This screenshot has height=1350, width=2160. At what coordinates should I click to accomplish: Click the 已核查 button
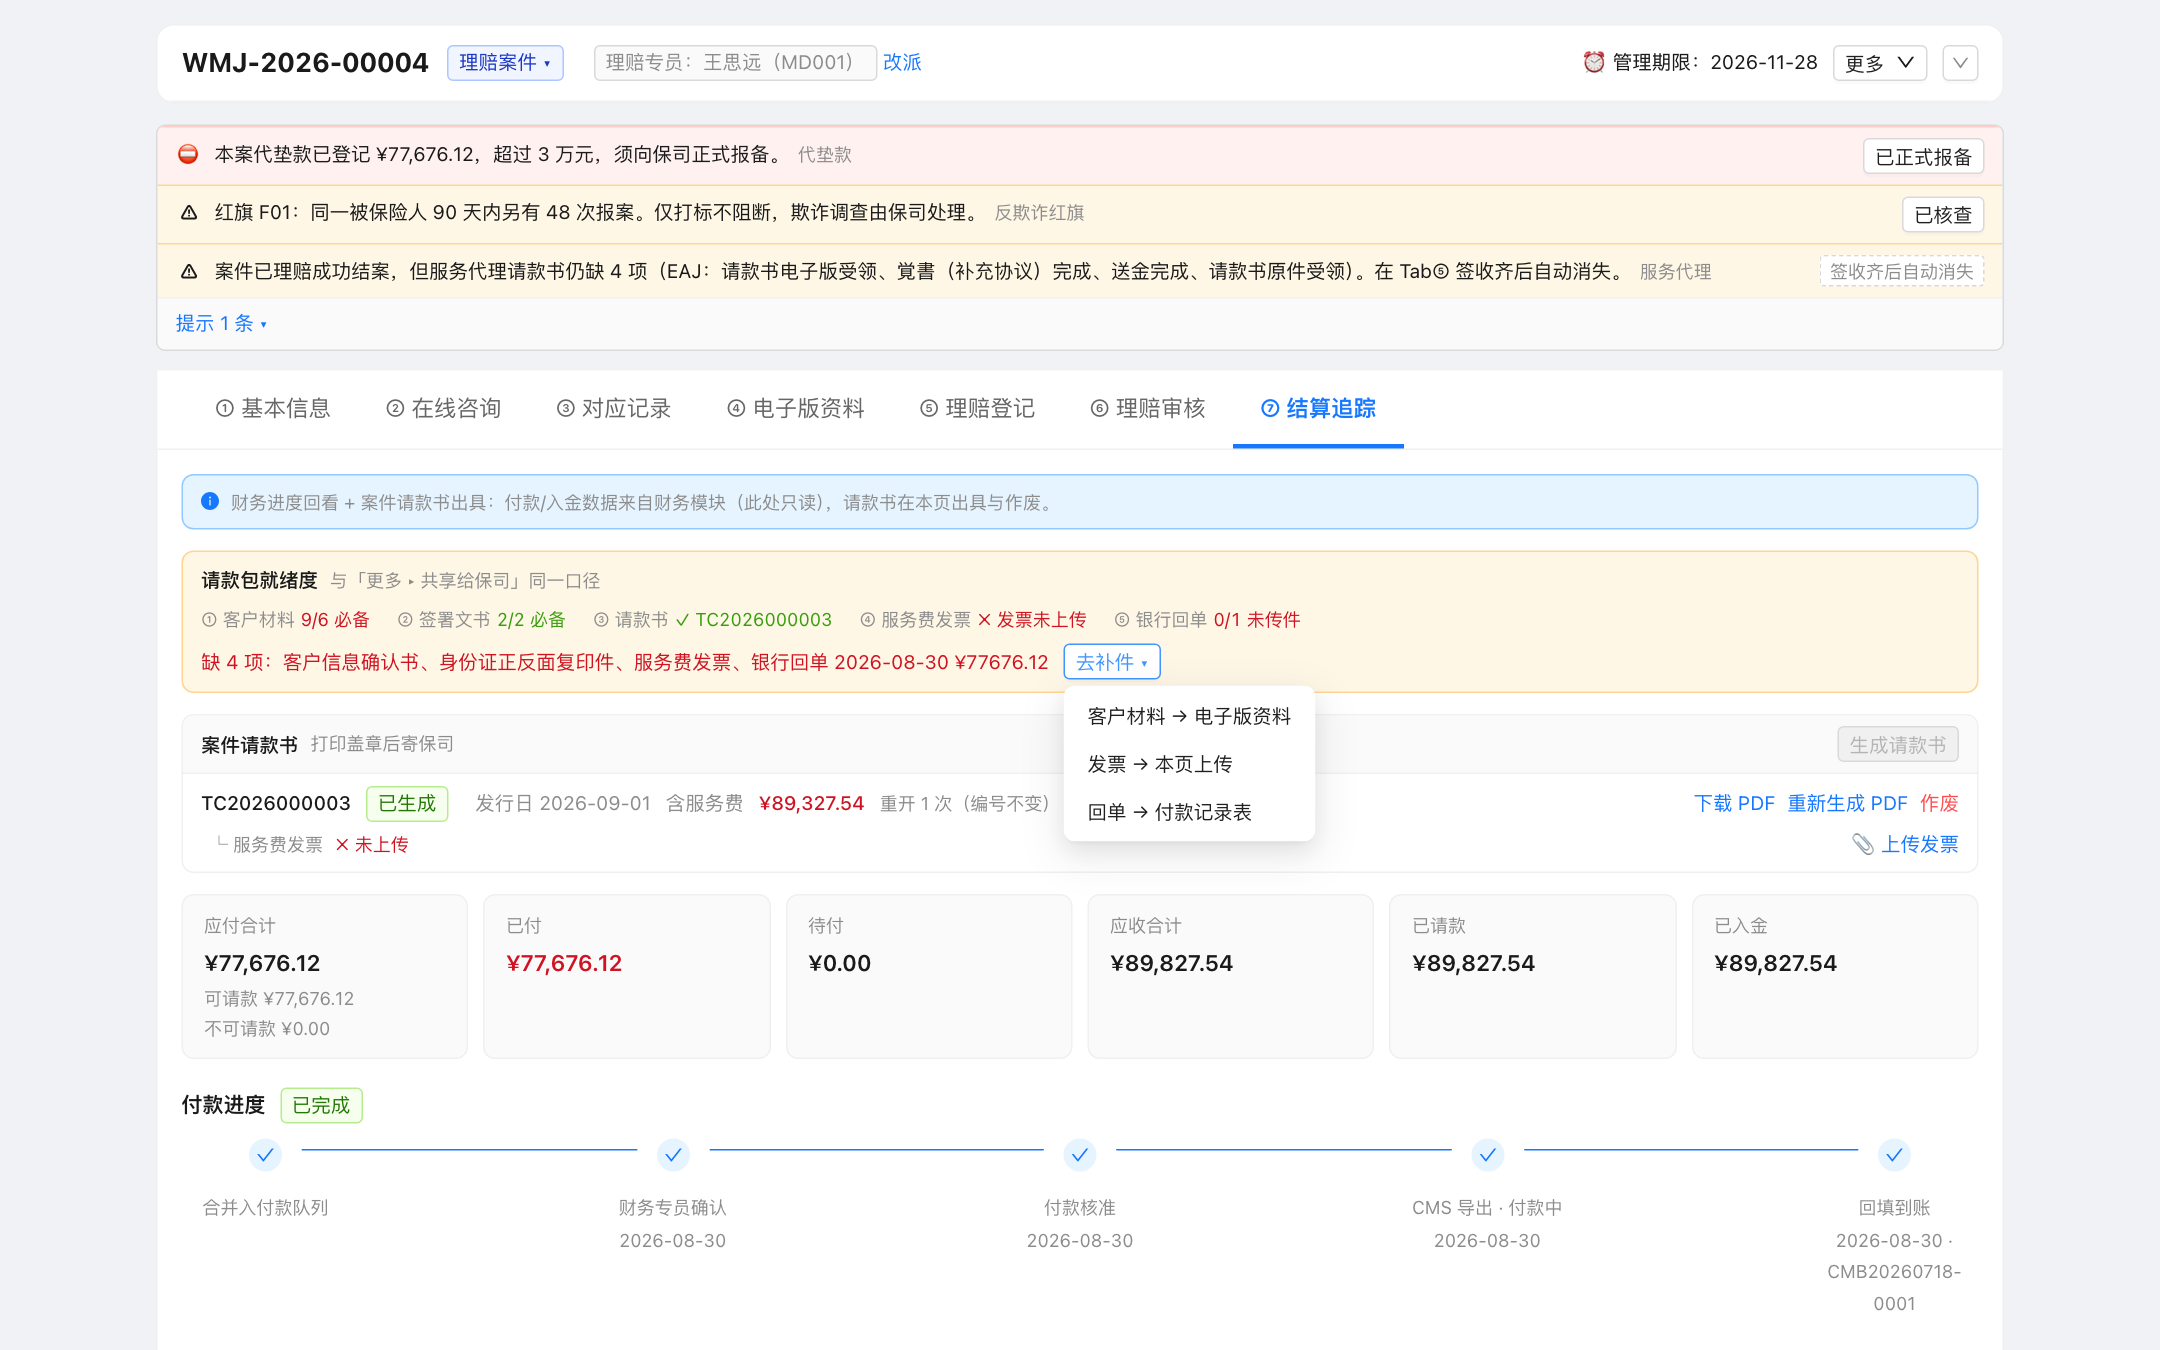1942,215
